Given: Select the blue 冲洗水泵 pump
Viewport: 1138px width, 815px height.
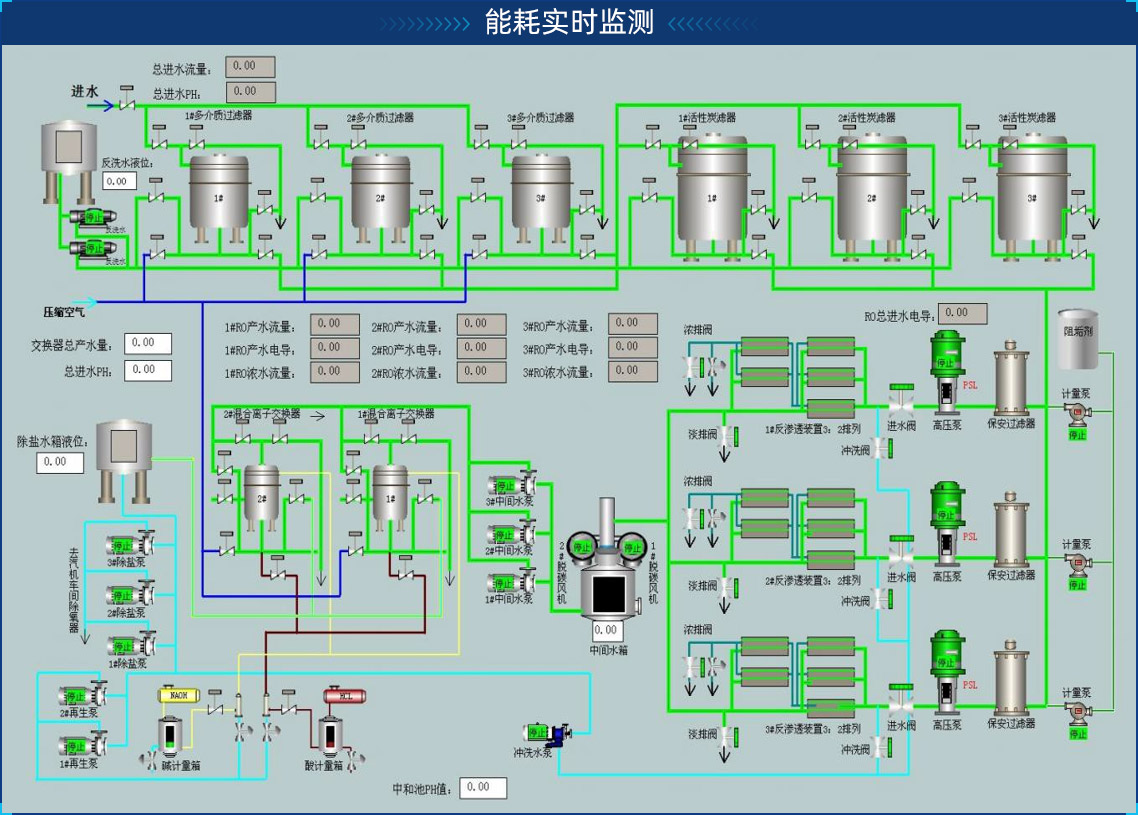Looking at the screenshot, I should (546, 735).
